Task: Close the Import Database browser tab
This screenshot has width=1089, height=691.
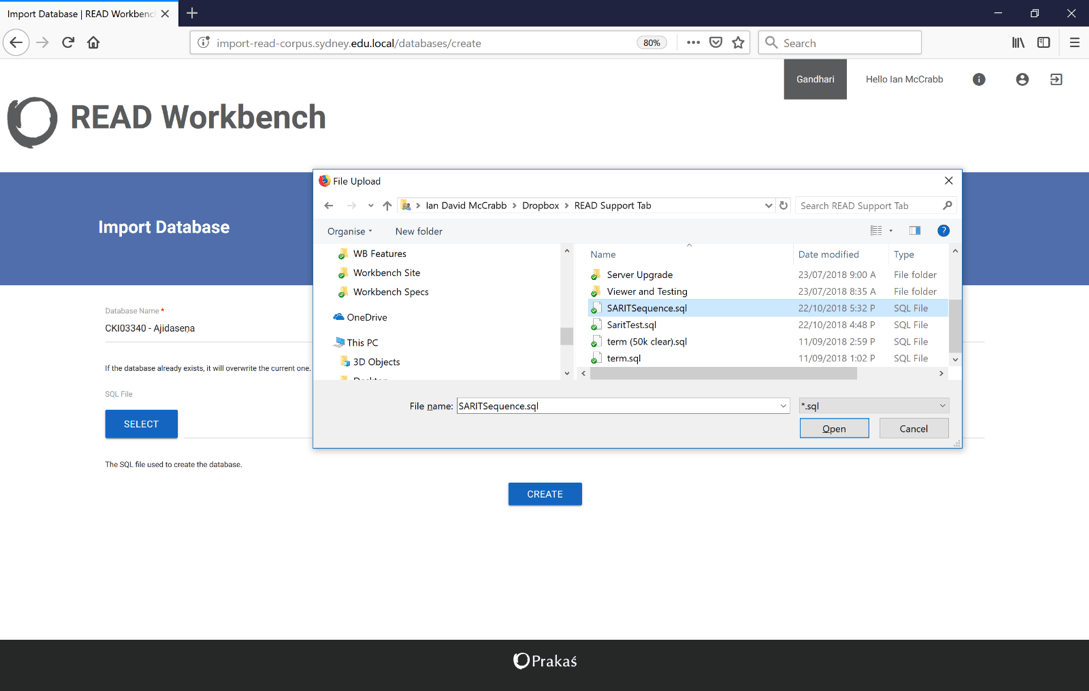Action: click(x=165, y=13)
